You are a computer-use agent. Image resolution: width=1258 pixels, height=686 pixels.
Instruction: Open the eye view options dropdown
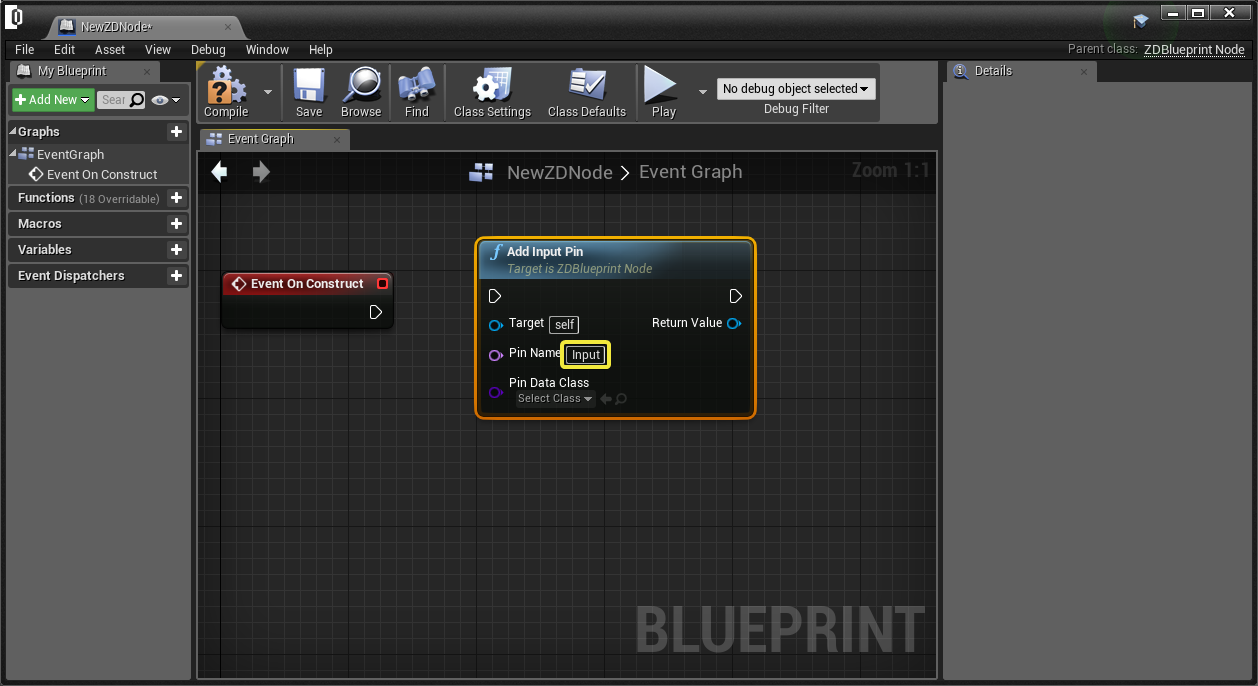(x=166, y=100)
